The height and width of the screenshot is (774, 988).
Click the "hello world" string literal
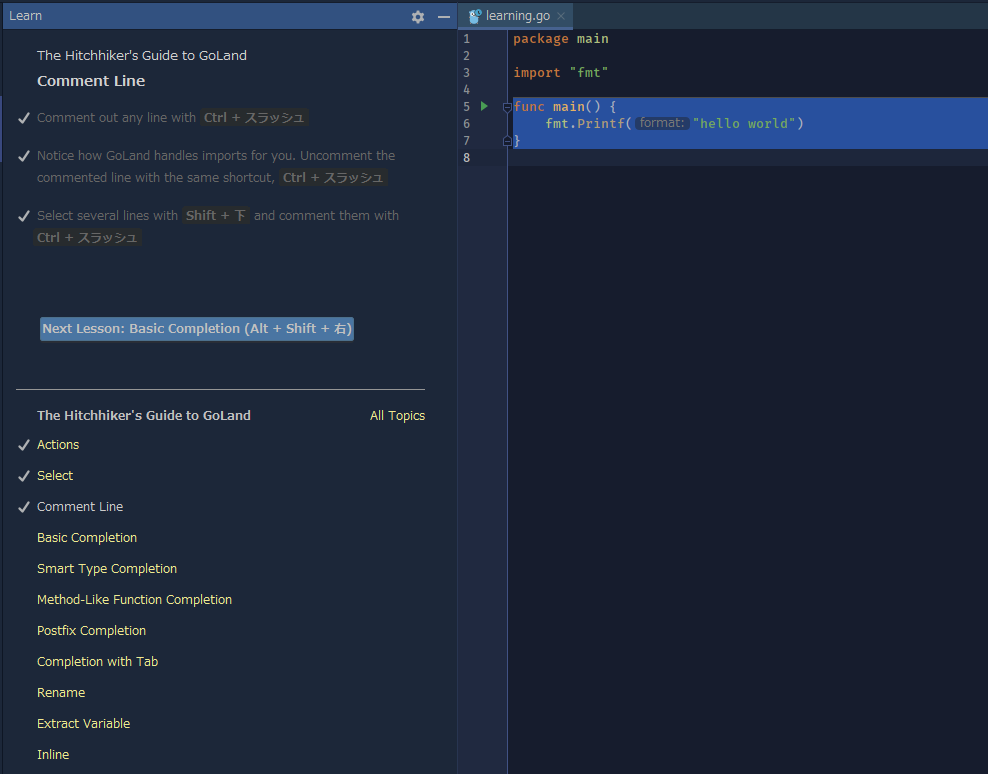tap(744, 124)
